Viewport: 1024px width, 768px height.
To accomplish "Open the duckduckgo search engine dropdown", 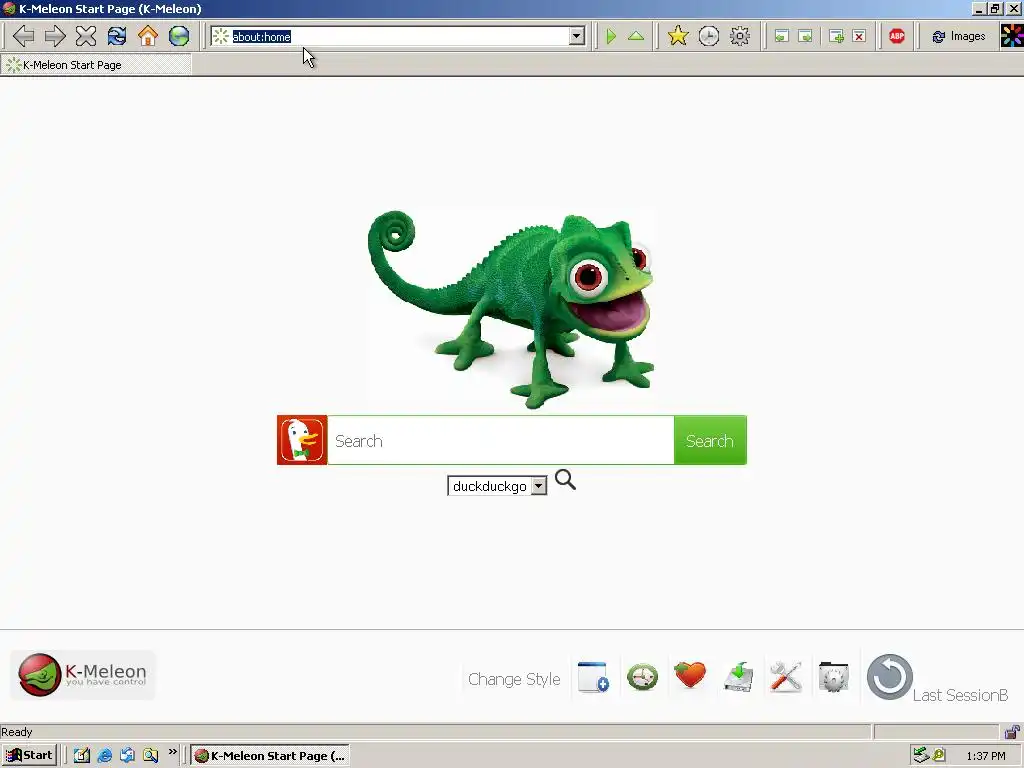I will pyautogui.click(x=497, y=486).
